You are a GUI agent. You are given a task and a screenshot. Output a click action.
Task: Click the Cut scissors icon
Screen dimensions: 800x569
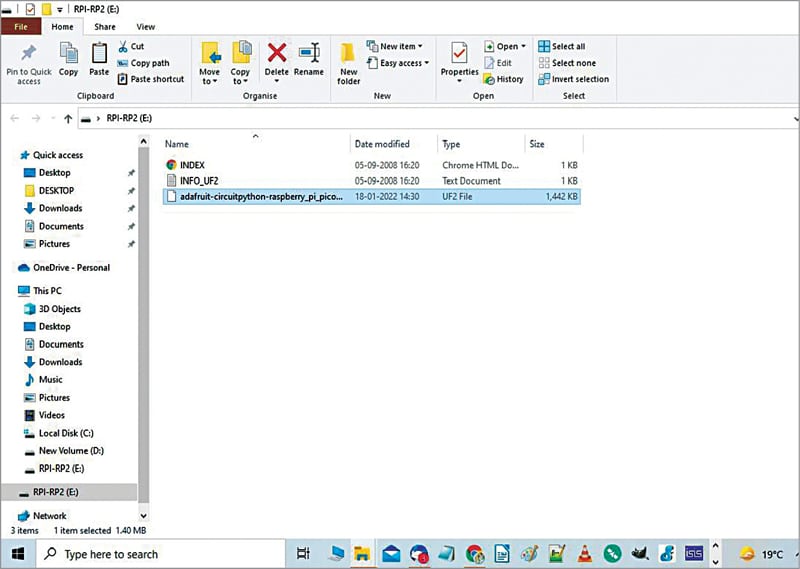pyautogui.click(x=123, y=46)
